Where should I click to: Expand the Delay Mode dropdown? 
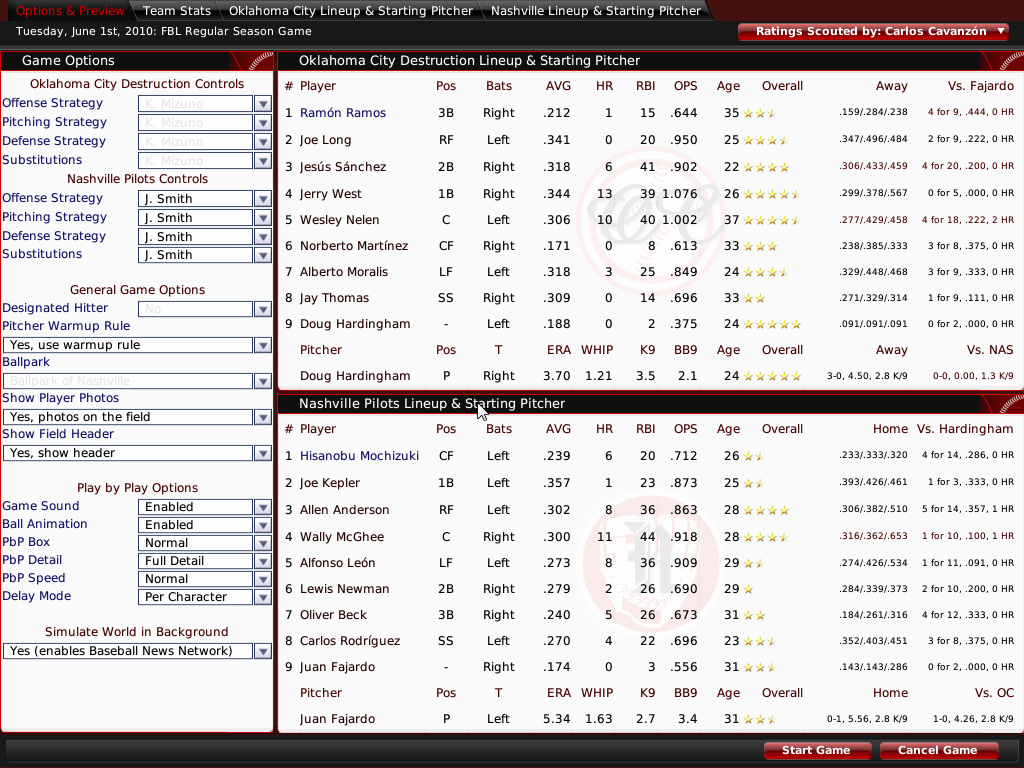point(262,597)
